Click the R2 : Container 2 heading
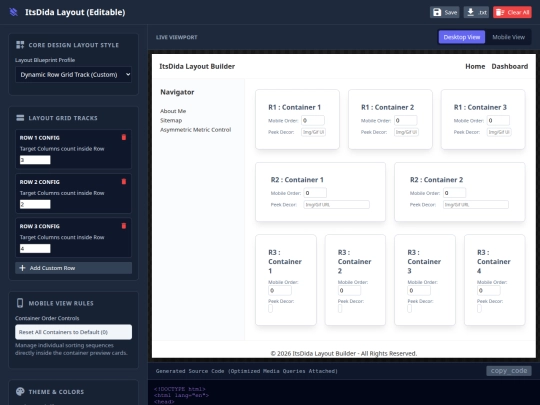Screen dimensions: 540x405 [x=436, y=180]
